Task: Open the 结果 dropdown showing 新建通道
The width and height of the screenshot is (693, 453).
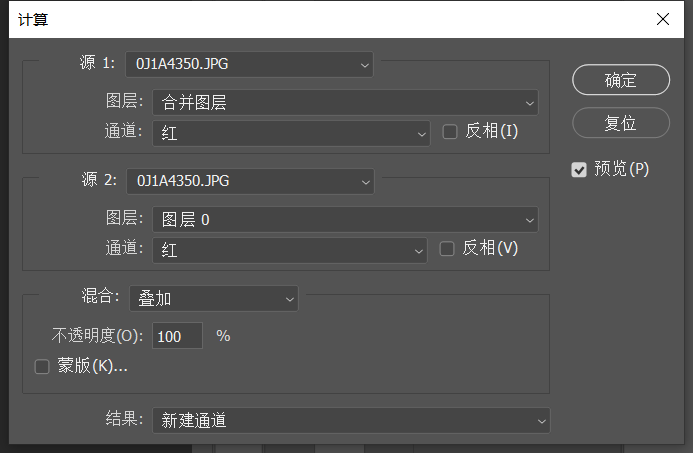Action: click(x=351, y=420)
